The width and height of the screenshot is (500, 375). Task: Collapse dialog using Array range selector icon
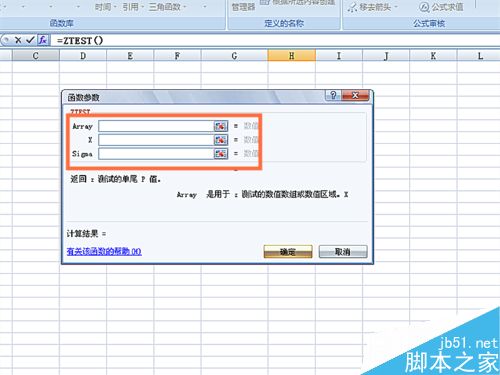pyautogui.click(x=220, y=126)
